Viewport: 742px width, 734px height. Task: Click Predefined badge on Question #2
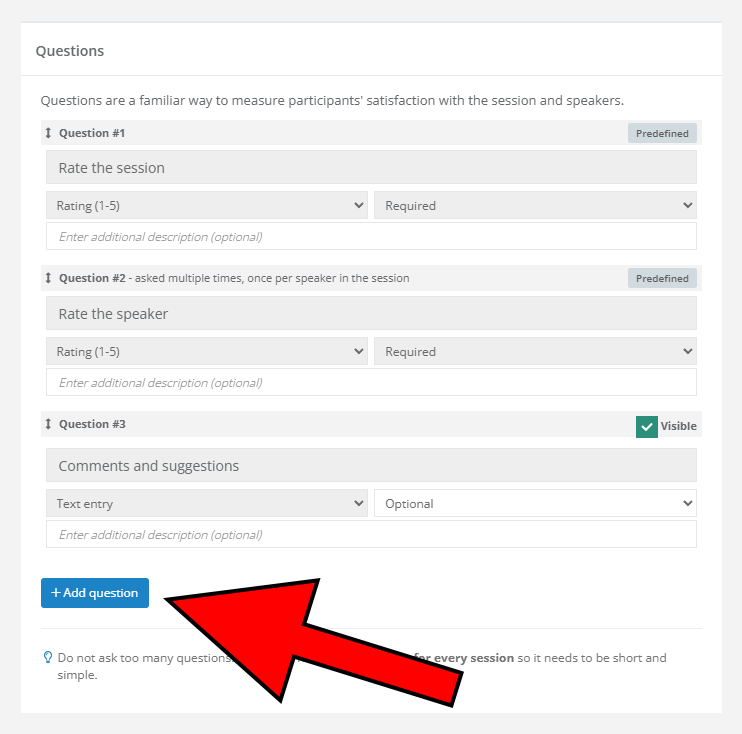pos(662,279)
